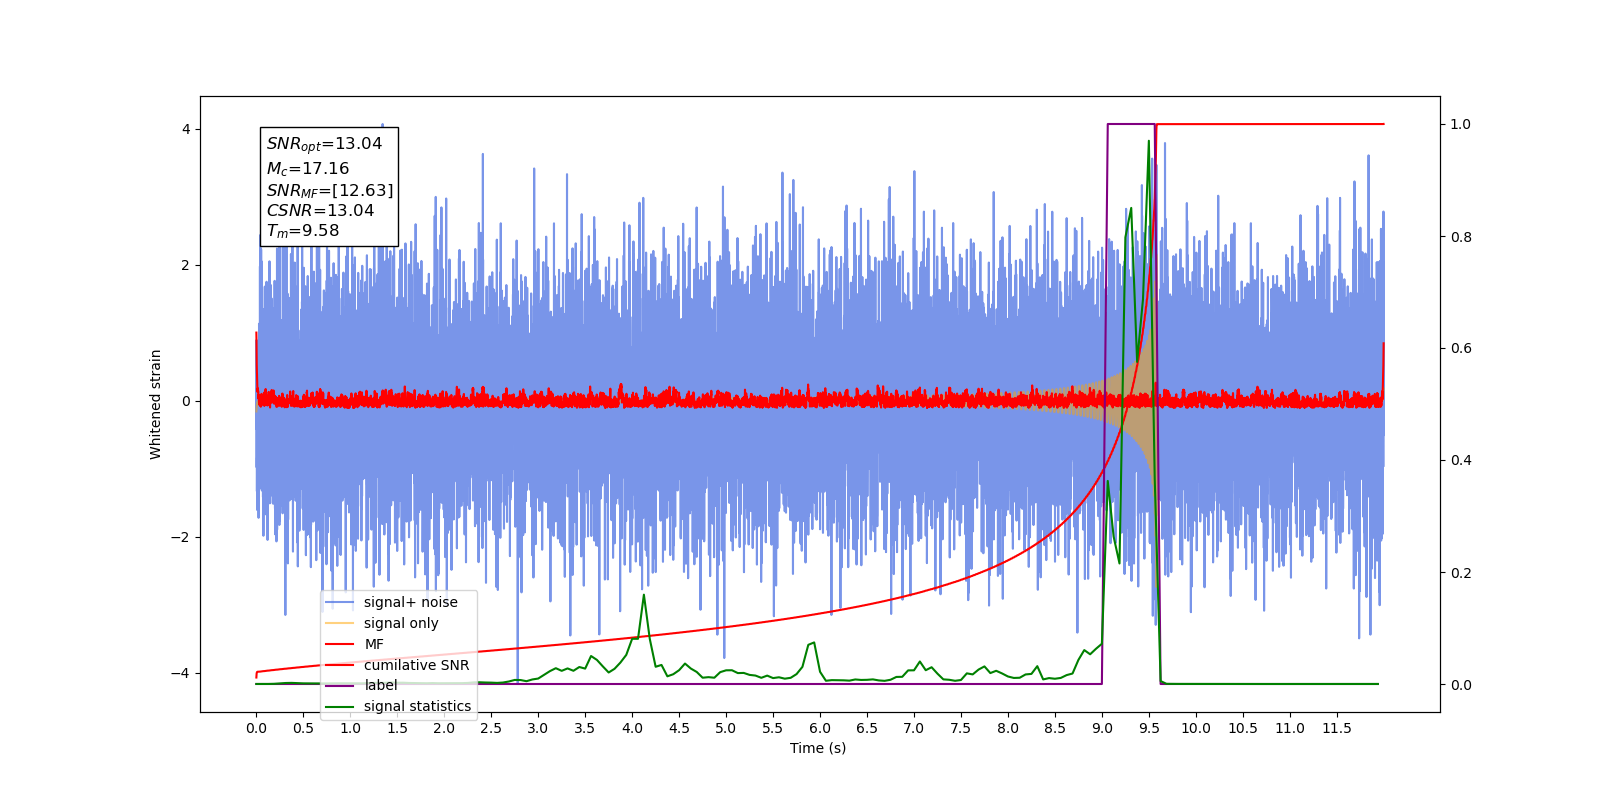Click the 1.0 tick label on the right axis
The width and height of the screenshot is (1600, 800).
[1461, 124]
